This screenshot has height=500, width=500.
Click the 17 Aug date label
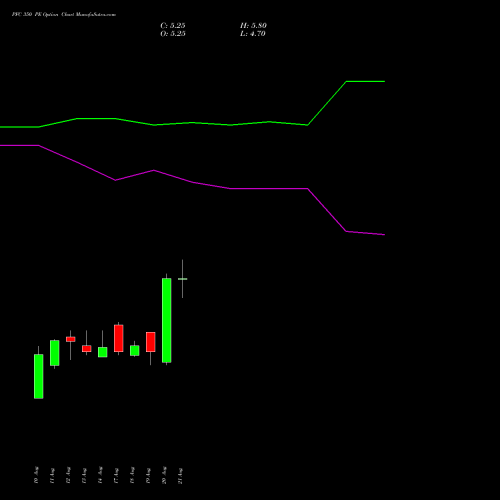tap(116, 475)
